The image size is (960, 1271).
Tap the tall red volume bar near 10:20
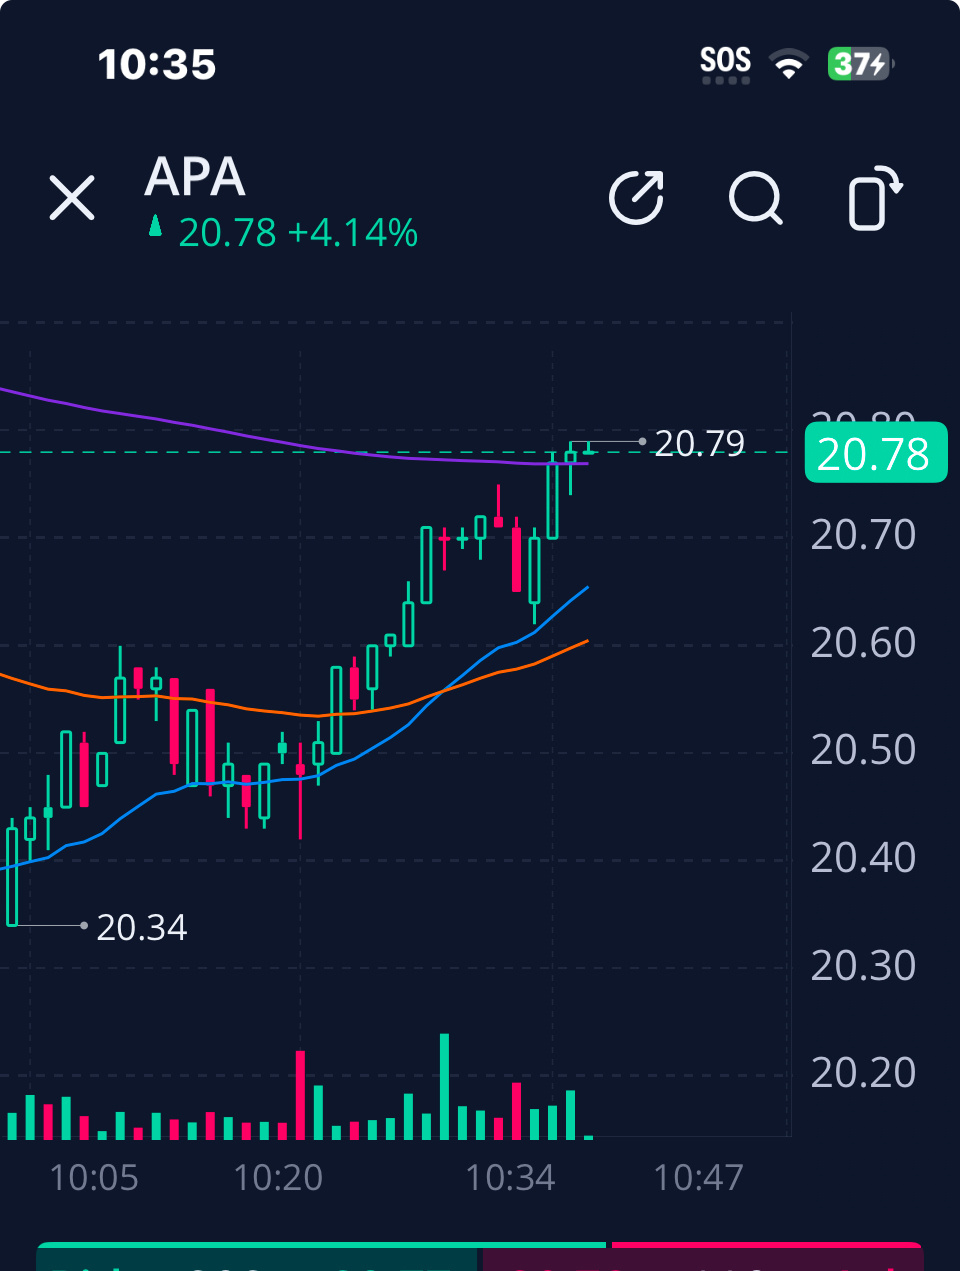300,1096
